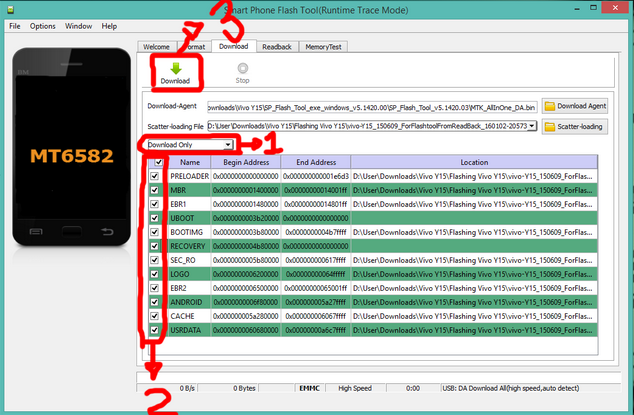
Task: Click the Stop icon
Action: tap(243, 68)
